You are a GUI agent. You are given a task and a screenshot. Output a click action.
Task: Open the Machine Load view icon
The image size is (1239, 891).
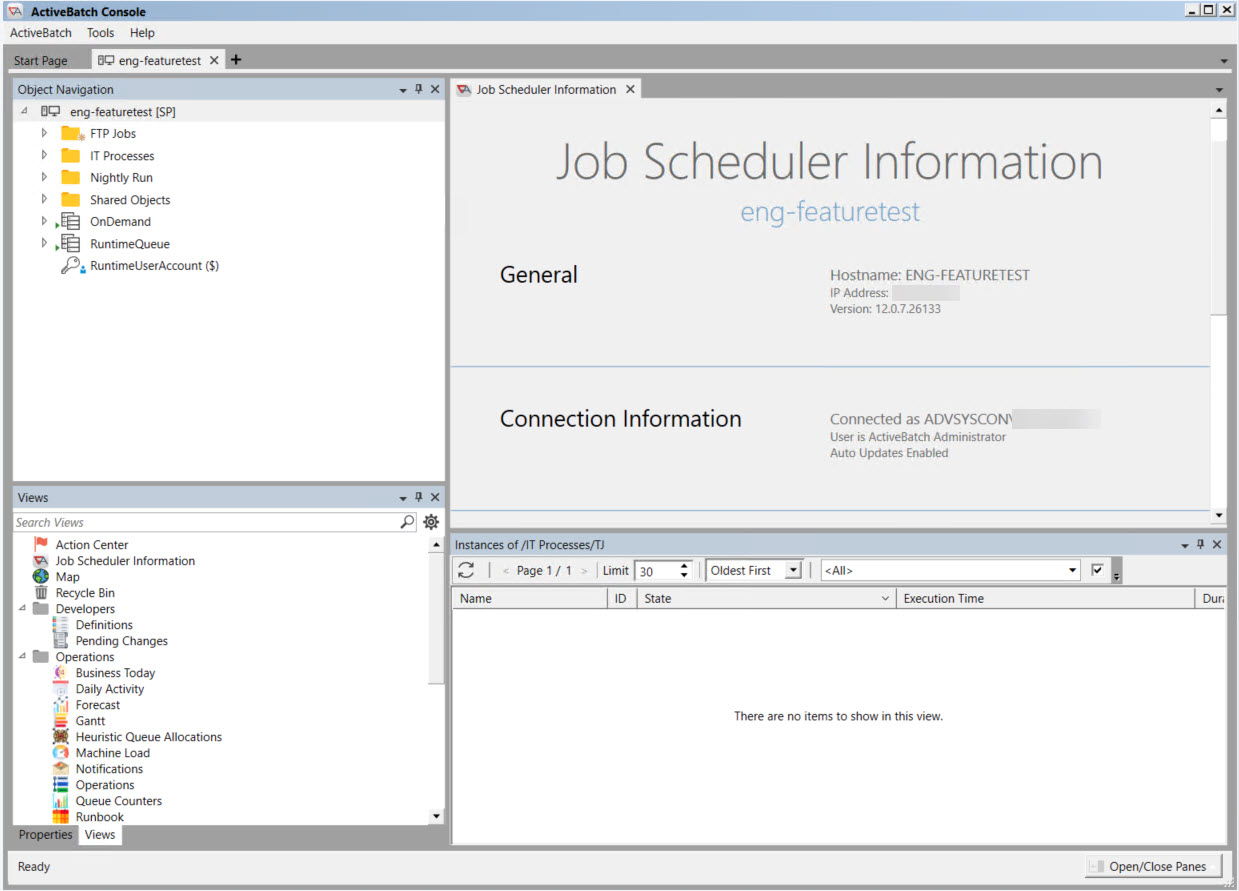coord(61,753)
